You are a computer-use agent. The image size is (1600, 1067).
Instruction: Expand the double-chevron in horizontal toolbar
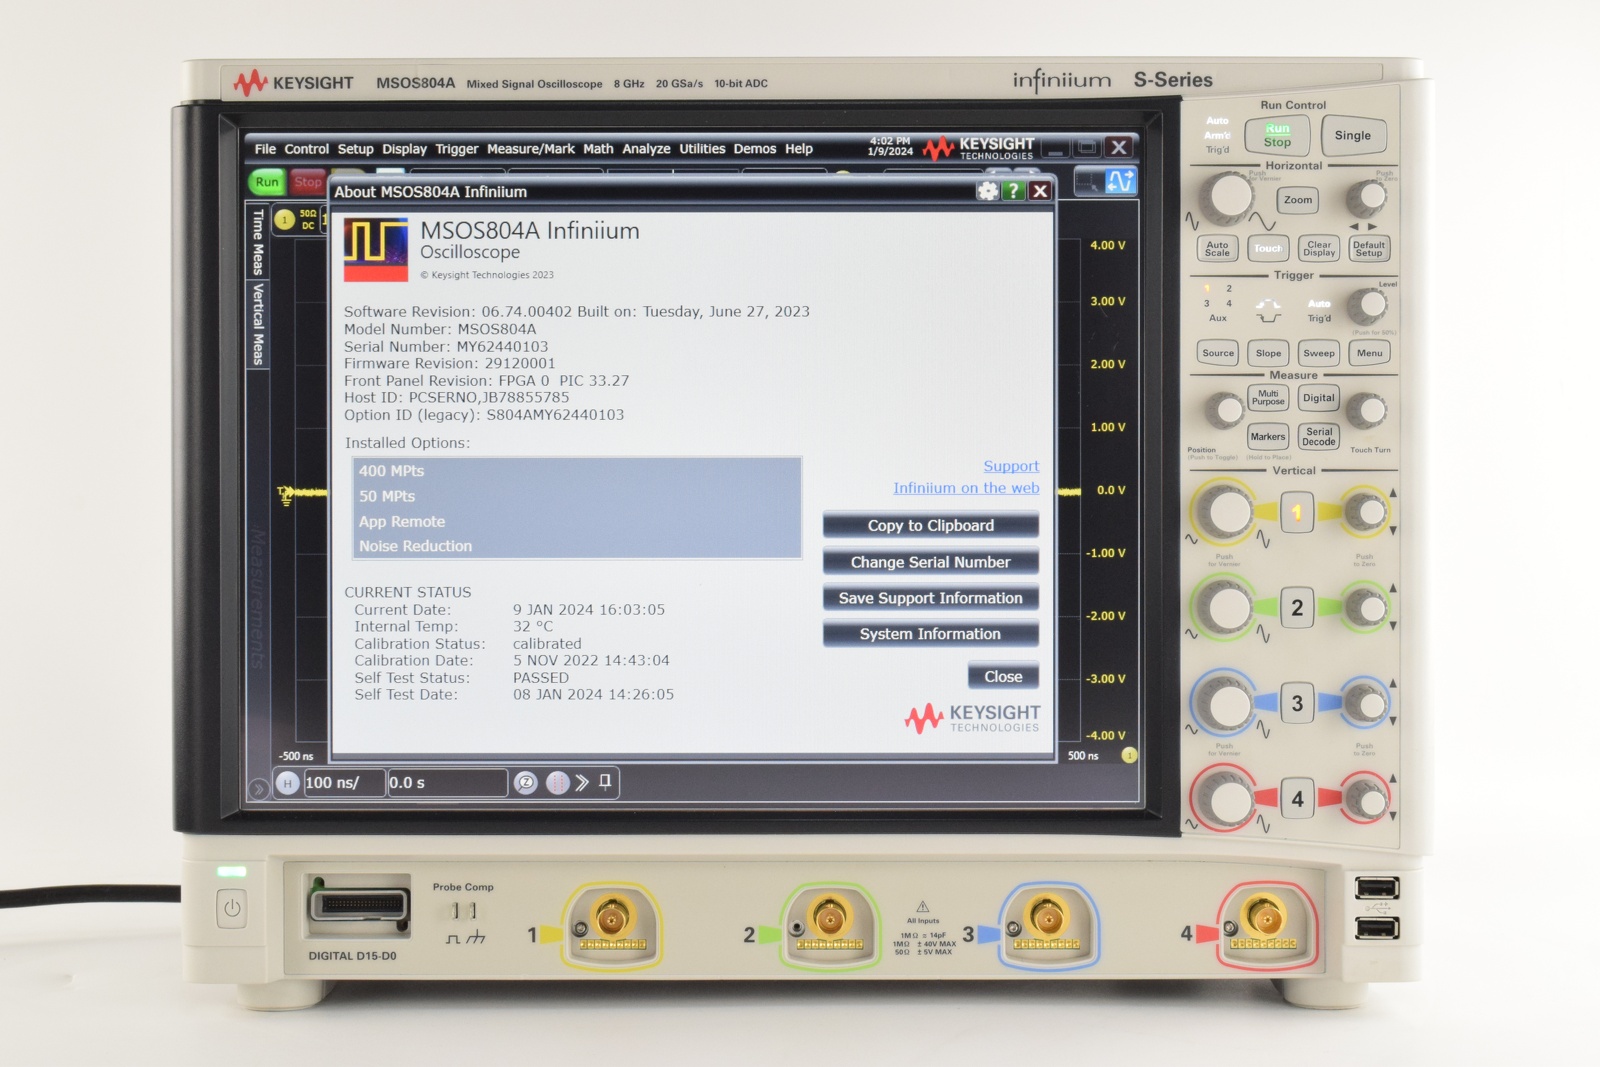click(582, 783)
